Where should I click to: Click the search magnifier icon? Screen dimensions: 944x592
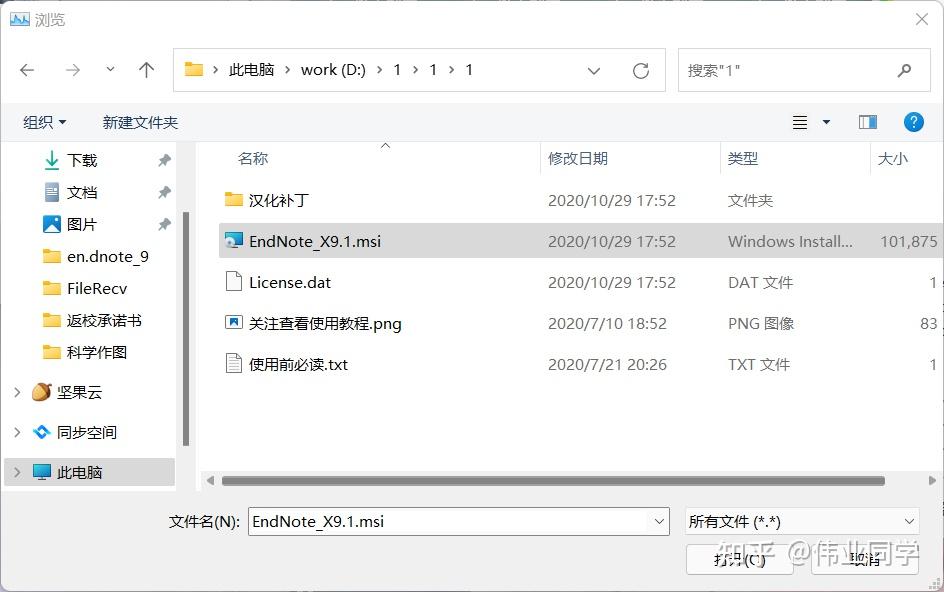tap(903, 70)
